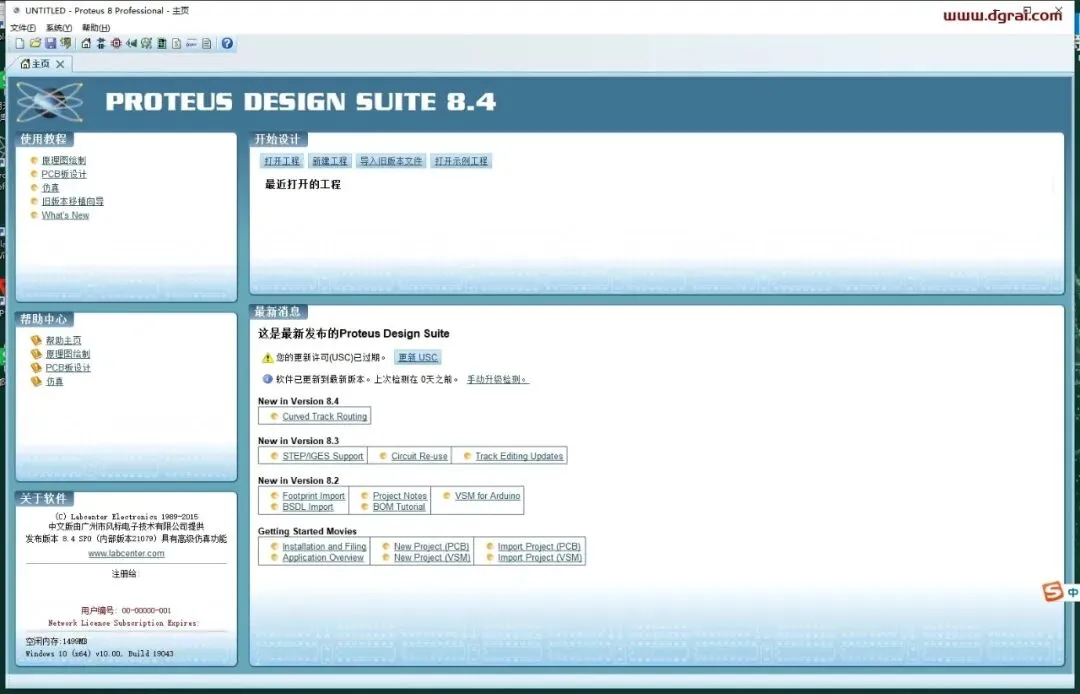Open 帮助主页 in the help center
Screen dimensions: 1080x694
tap(63, 340)
